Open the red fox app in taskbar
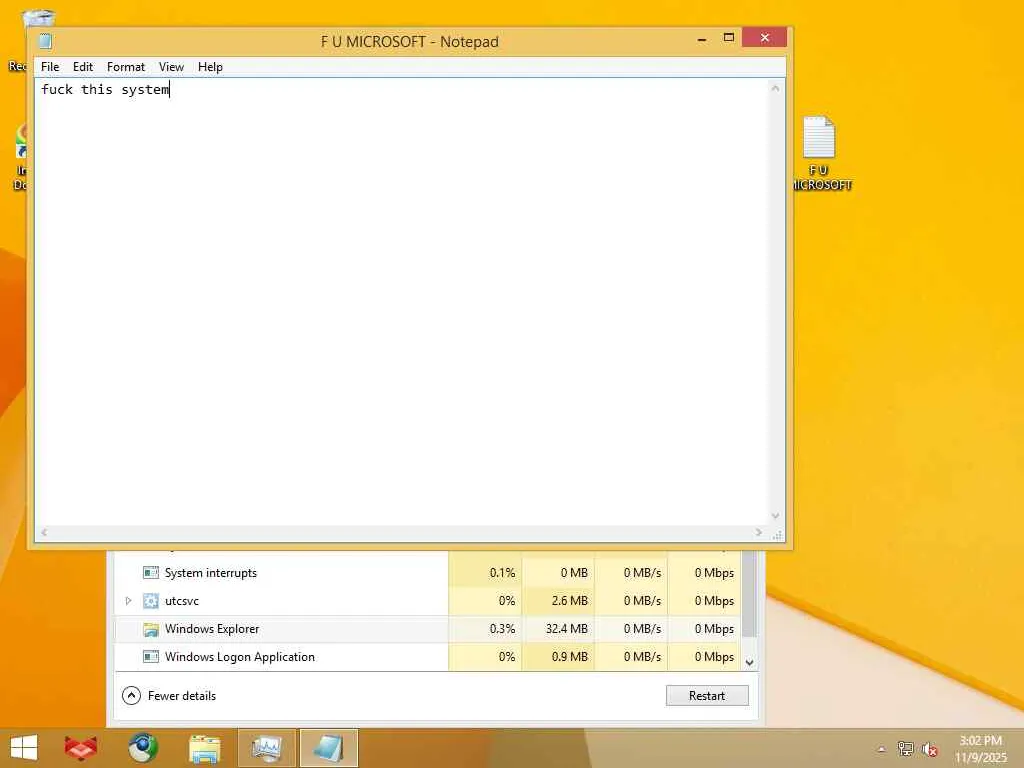The image size is (1024, 768). [x=80, y=748]
